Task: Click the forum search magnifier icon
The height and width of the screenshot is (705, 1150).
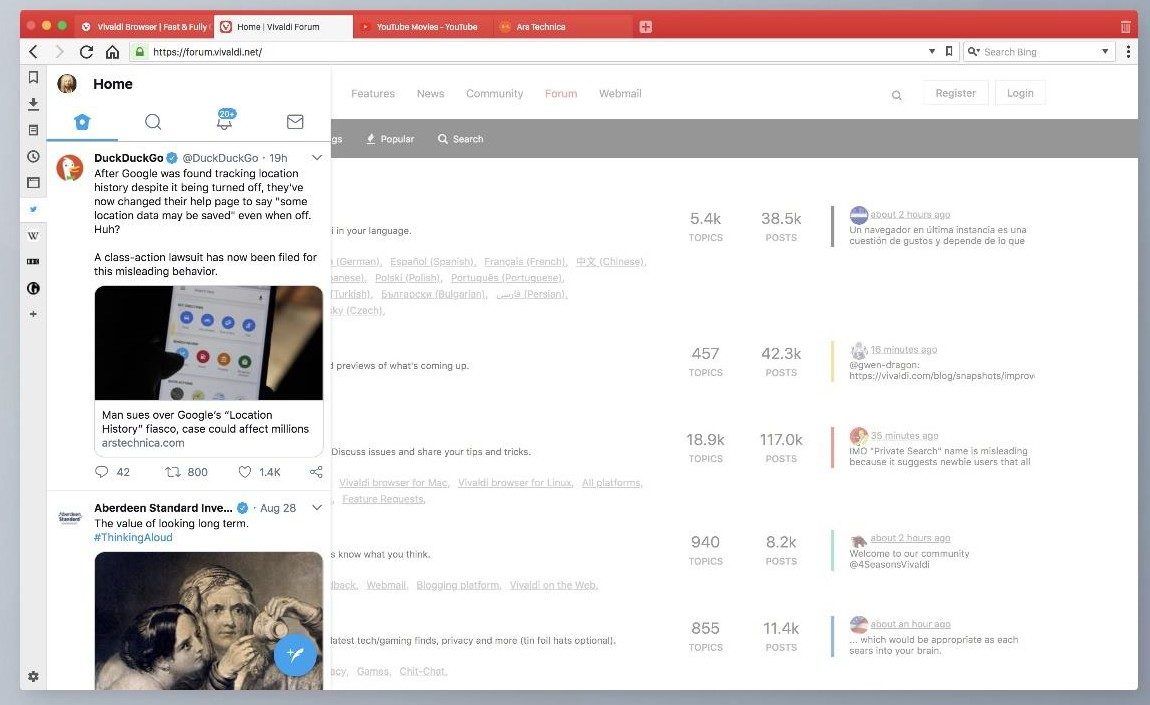Action: pyautogui.click(x=896, y=95)
